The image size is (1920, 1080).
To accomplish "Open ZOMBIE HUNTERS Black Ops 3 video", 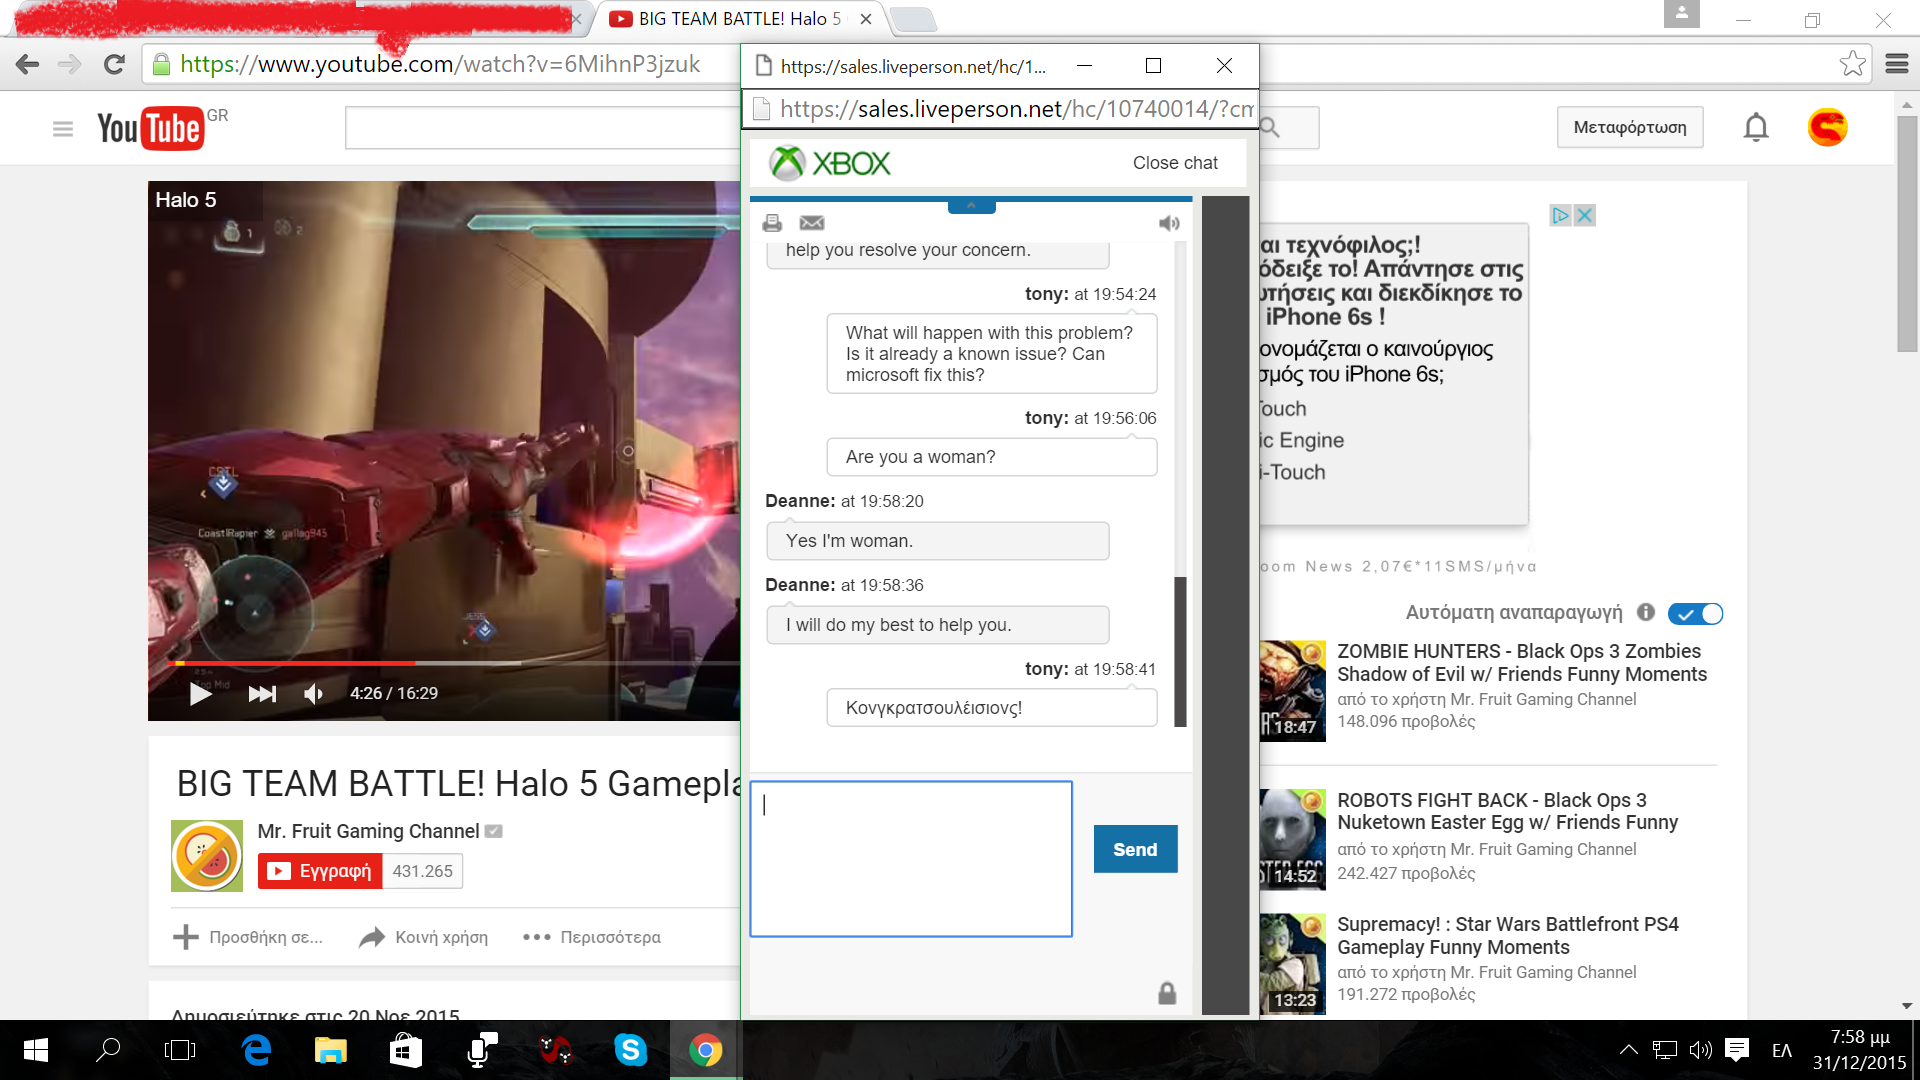I will (x=1521, y=663).
